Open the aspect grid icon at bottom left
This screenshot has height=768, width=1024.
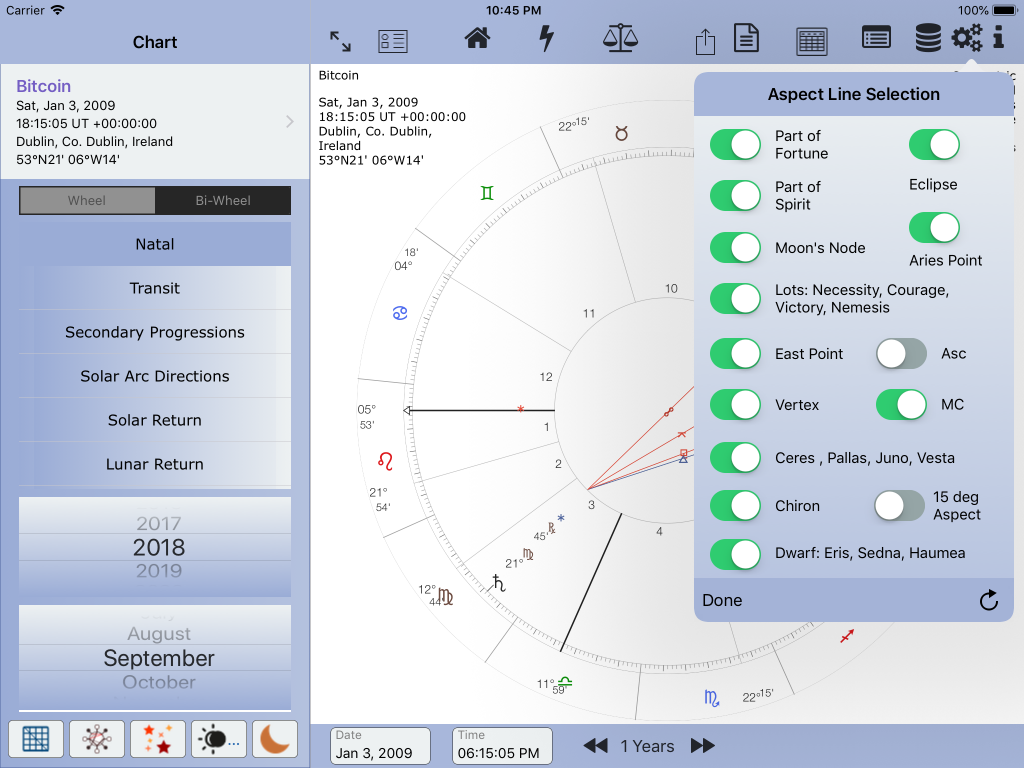coord(36,739)
